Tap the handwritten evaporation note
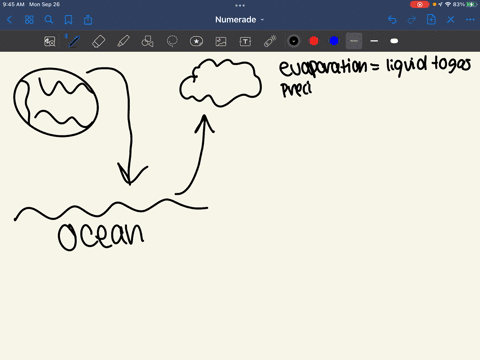This screenshot has width=480, height=360. coord(375,67)
